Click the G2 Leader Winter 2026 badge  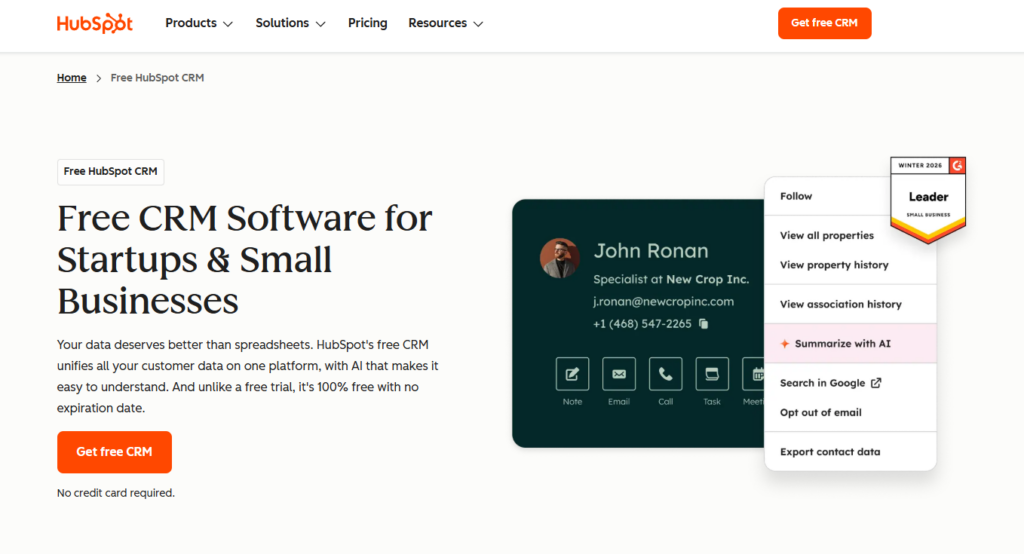click(x=928, y=200)
